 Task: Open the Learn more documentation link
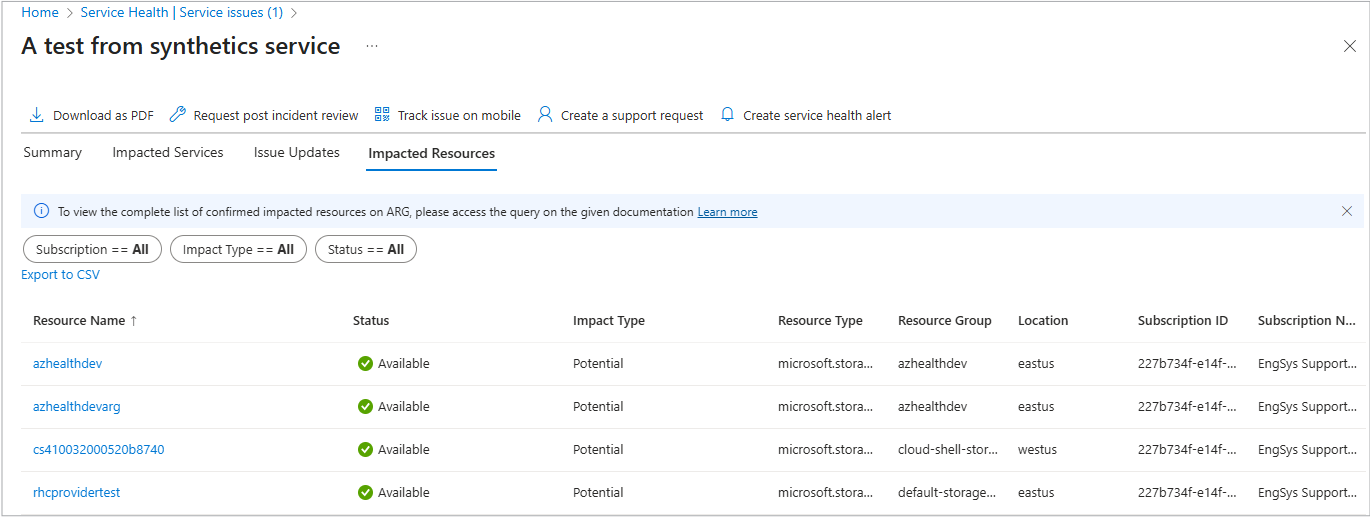coord(727,212)
